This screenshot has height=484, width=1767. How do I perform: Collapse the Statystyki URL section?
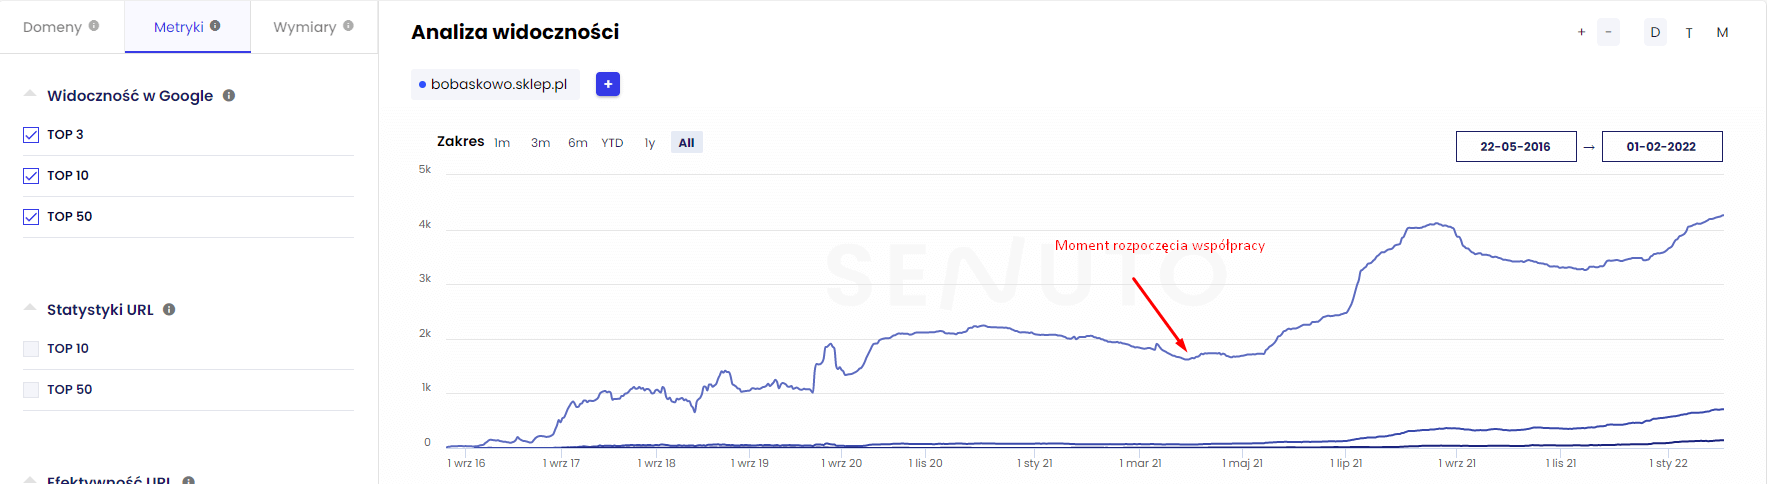pos(30,308)
